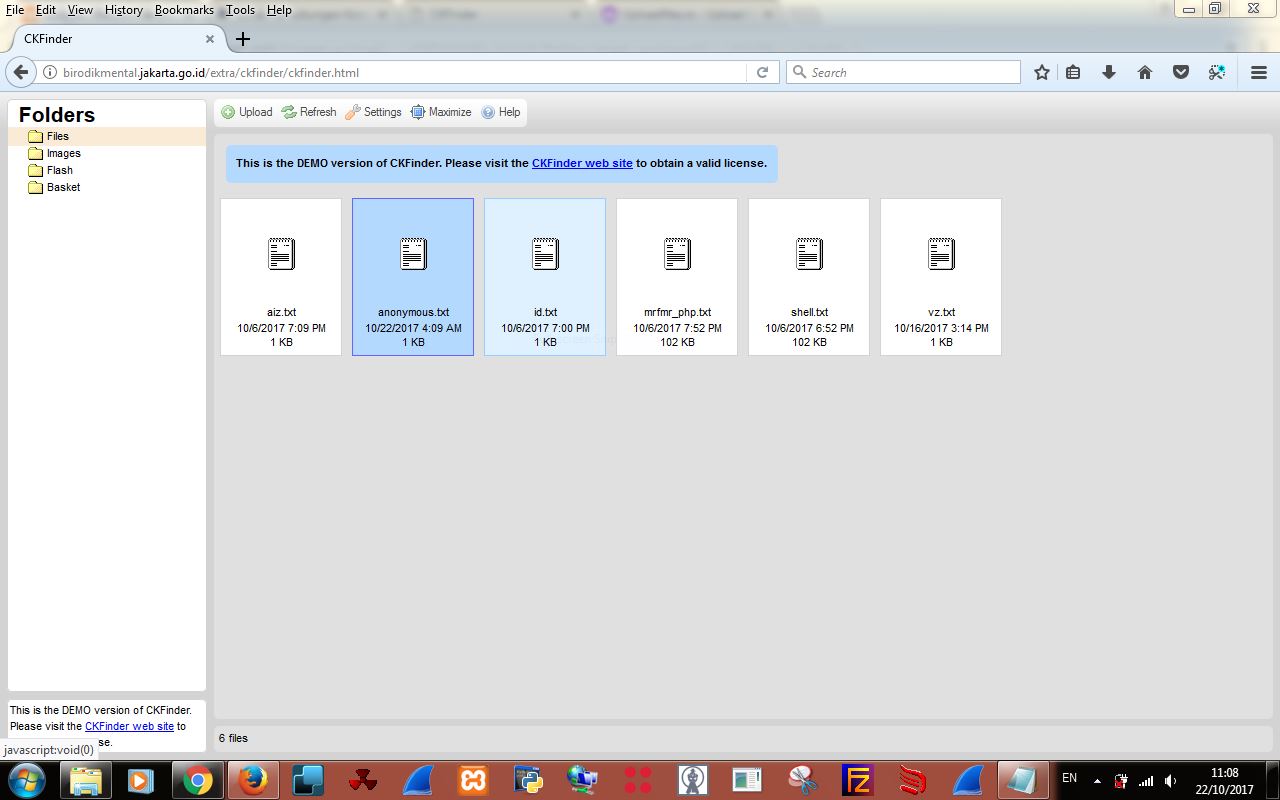1280x800 pixels.
Task: Open the Basket folder
Action: (x=63, y=187)
